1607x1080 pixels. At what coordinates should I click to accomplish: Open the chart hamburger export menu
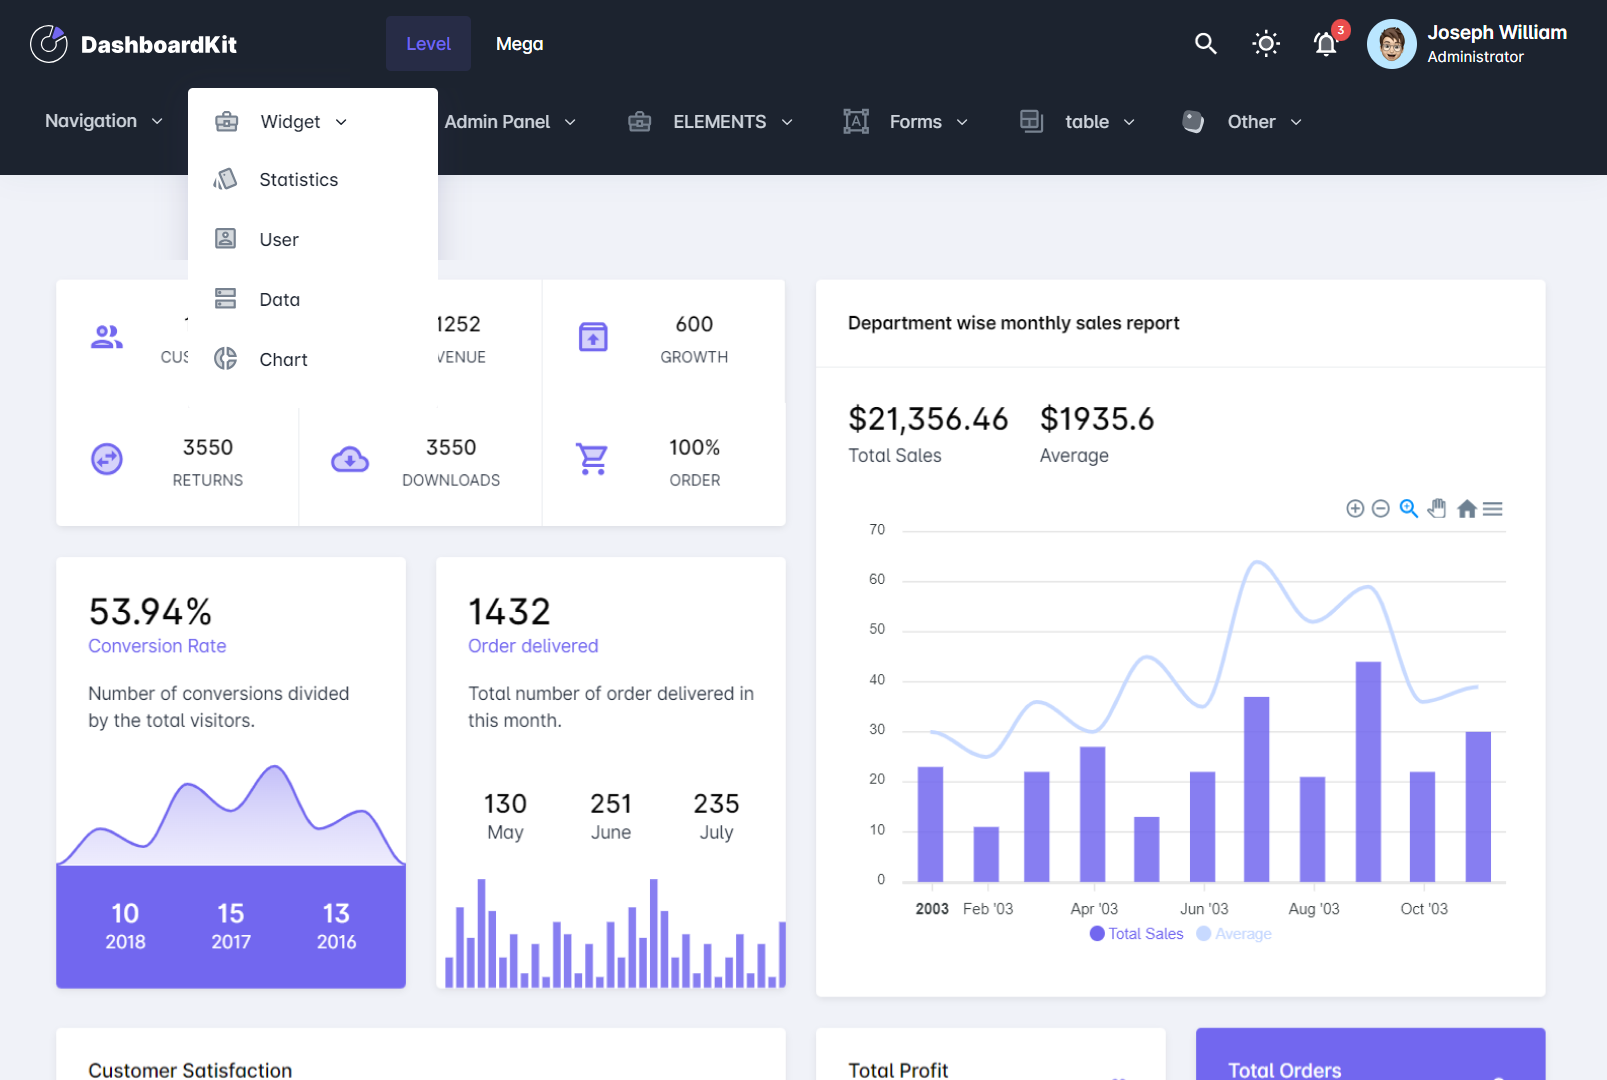click(1493, 509)
